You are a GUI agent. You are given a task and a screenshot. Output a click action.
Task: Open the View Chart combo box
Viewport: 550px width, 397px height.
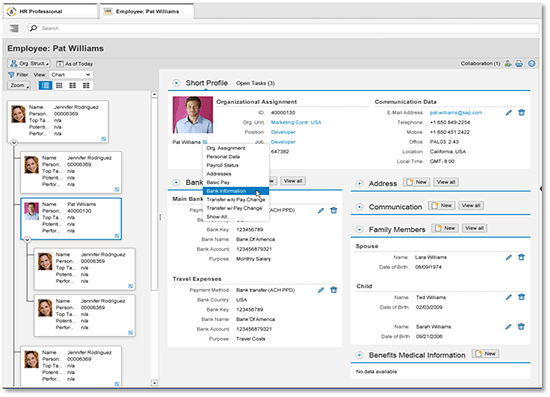(x=71, y=75)
